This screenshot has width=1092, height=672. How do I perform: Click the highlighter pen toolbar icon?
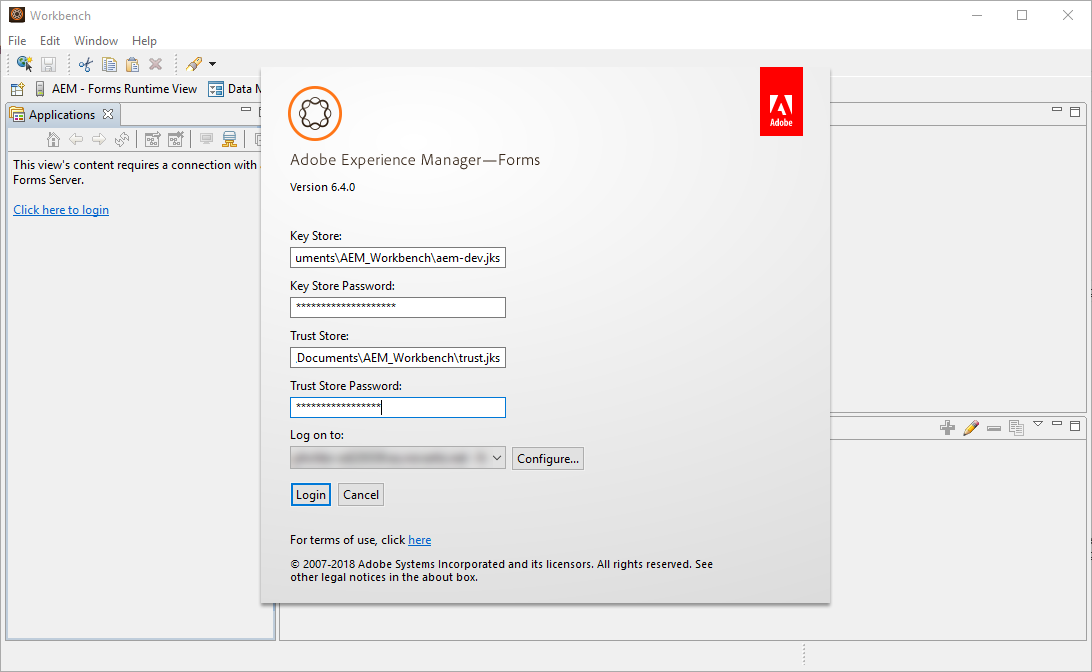click(194, 65)
